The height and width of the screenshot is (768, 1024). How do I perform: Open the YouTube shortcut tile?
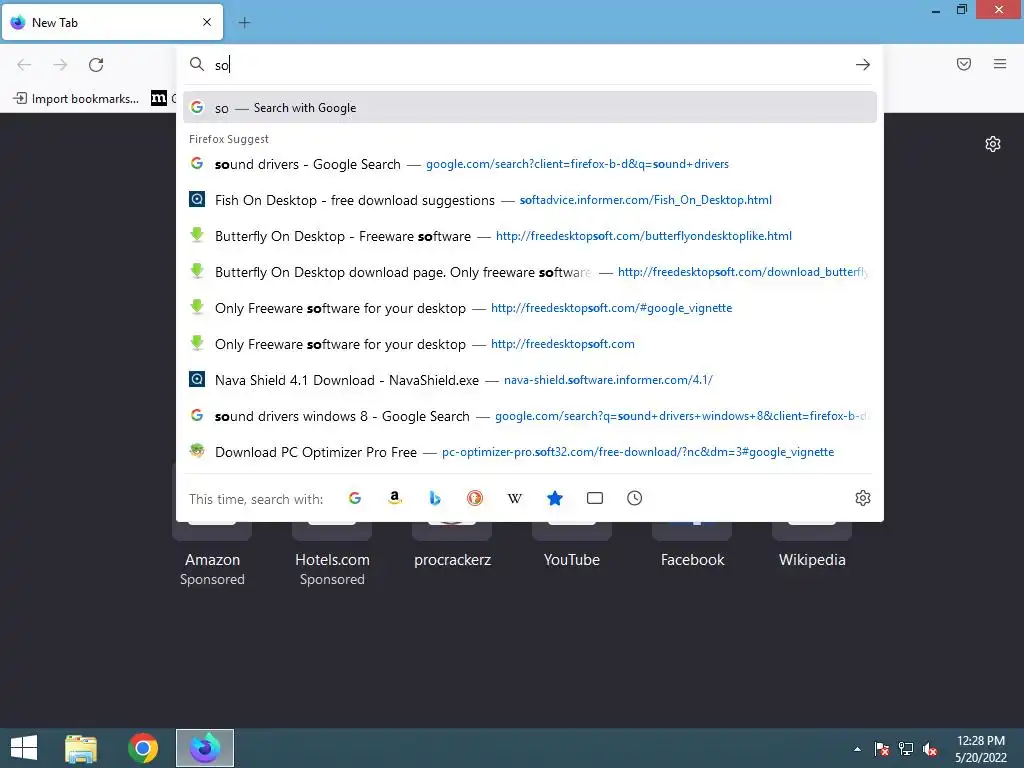coord(571,558)
